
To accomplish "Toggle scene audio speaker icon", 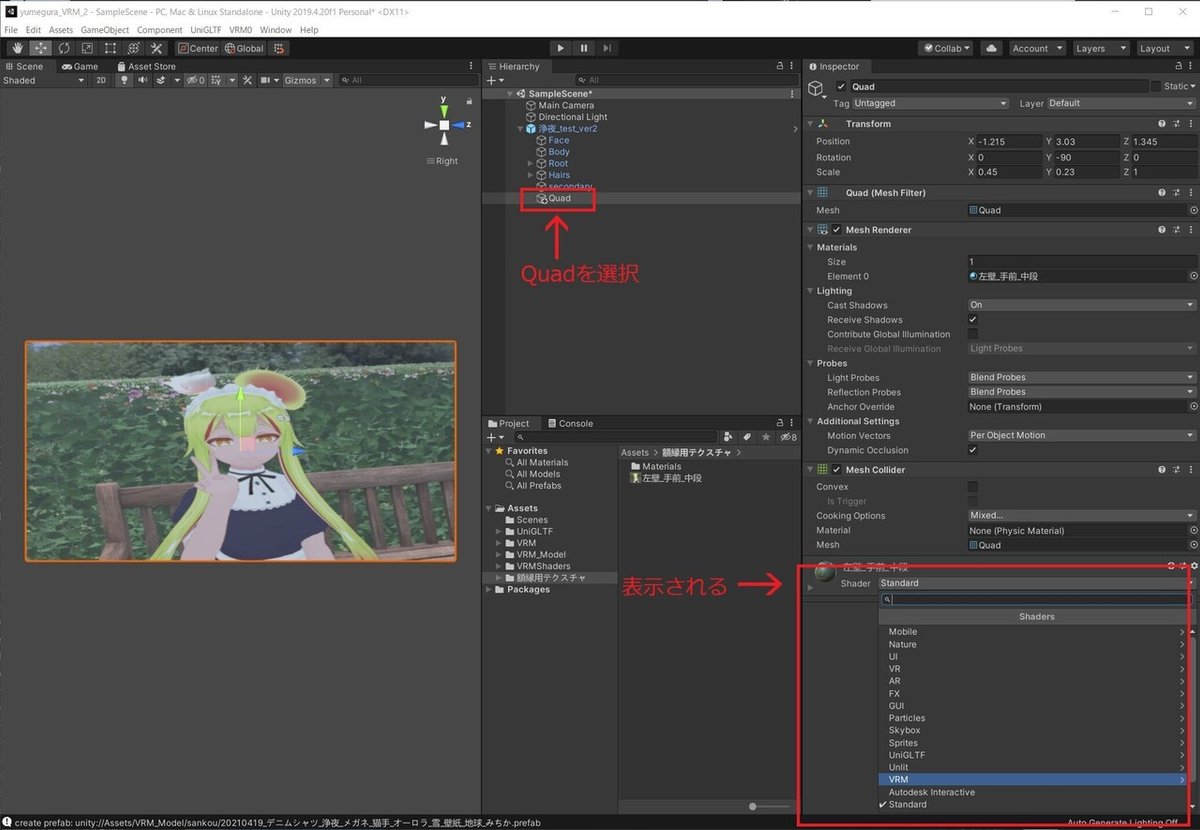I will 143,80.
